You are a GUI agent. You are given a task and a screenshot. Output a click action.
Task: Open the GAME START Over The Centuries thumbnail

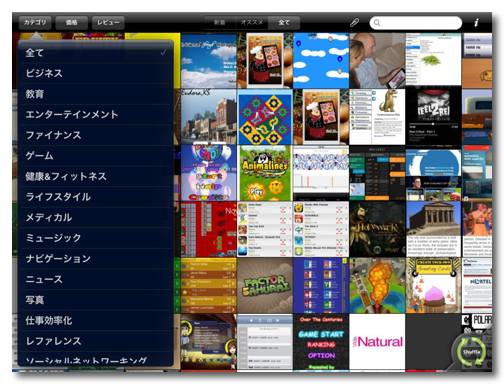tap(321, 342)
